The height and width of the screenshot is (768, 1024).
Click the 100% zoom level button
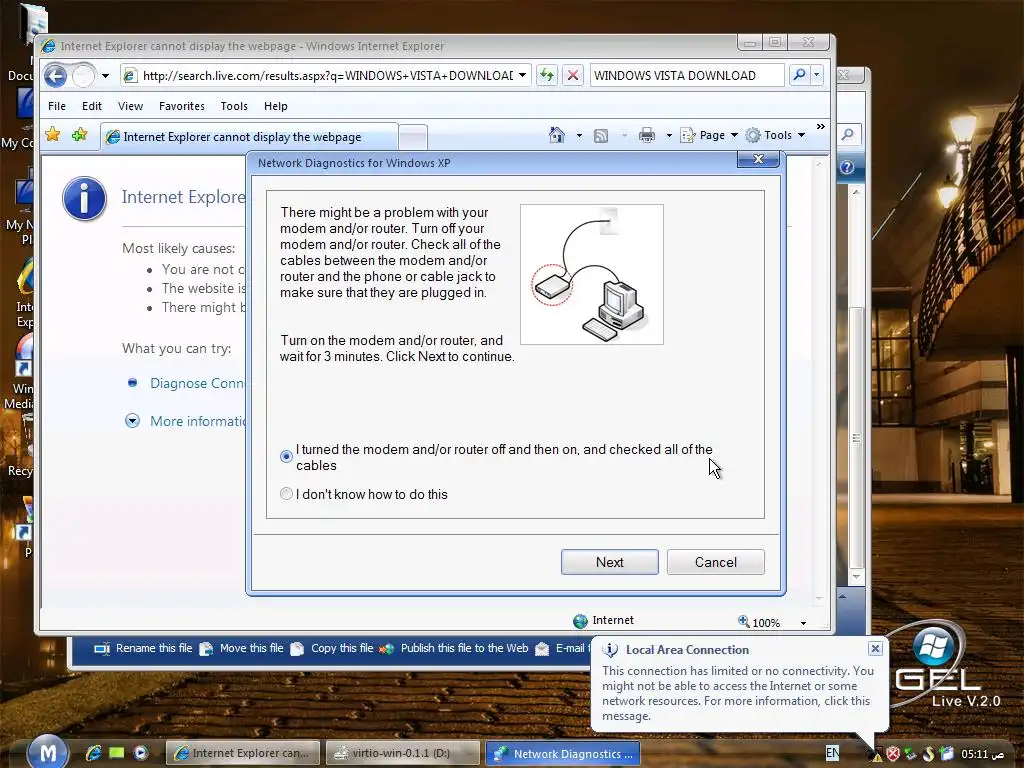pos(760,622)
